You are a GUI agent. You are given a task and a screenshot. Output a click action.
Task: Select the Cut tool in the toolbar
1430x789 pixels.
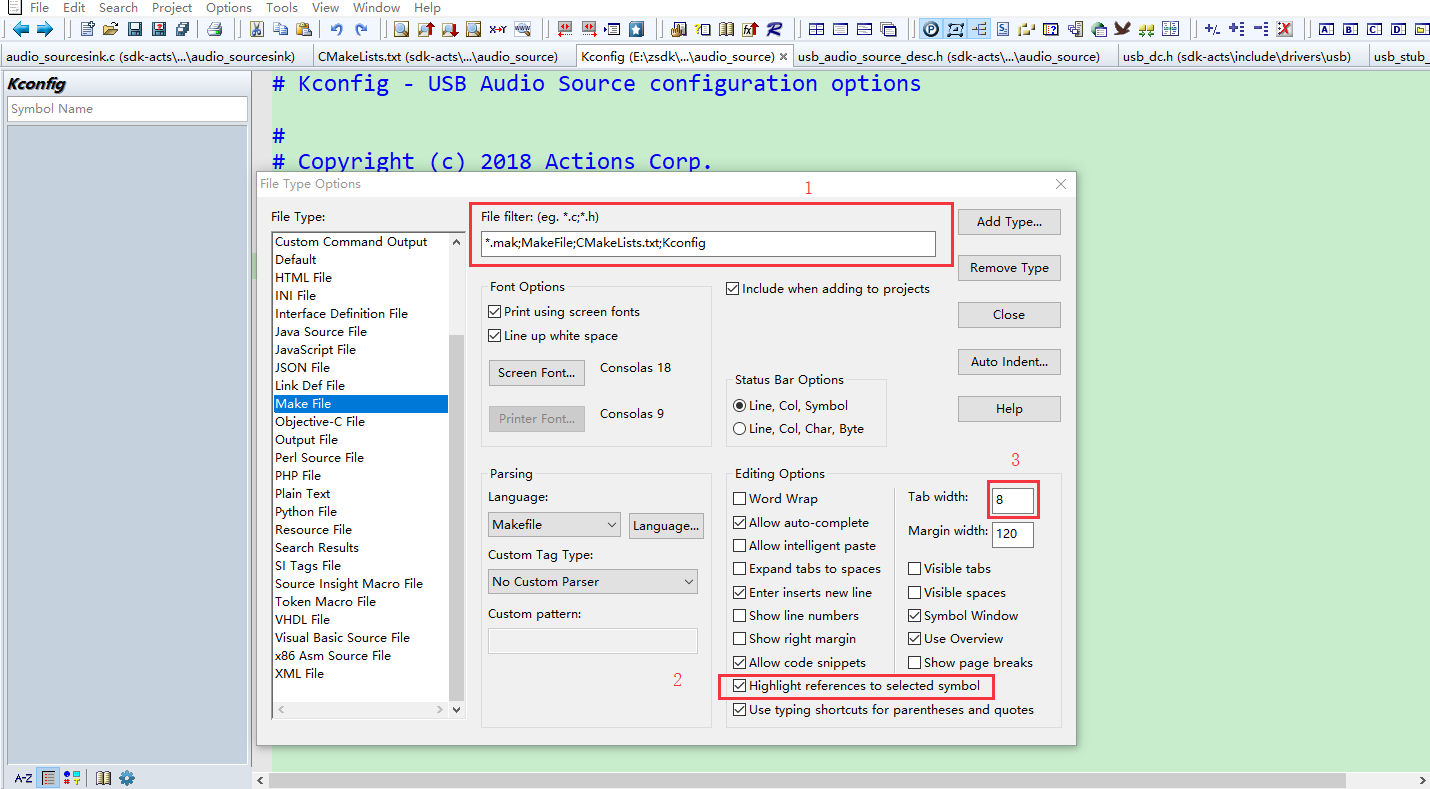(x=257, y=29)
